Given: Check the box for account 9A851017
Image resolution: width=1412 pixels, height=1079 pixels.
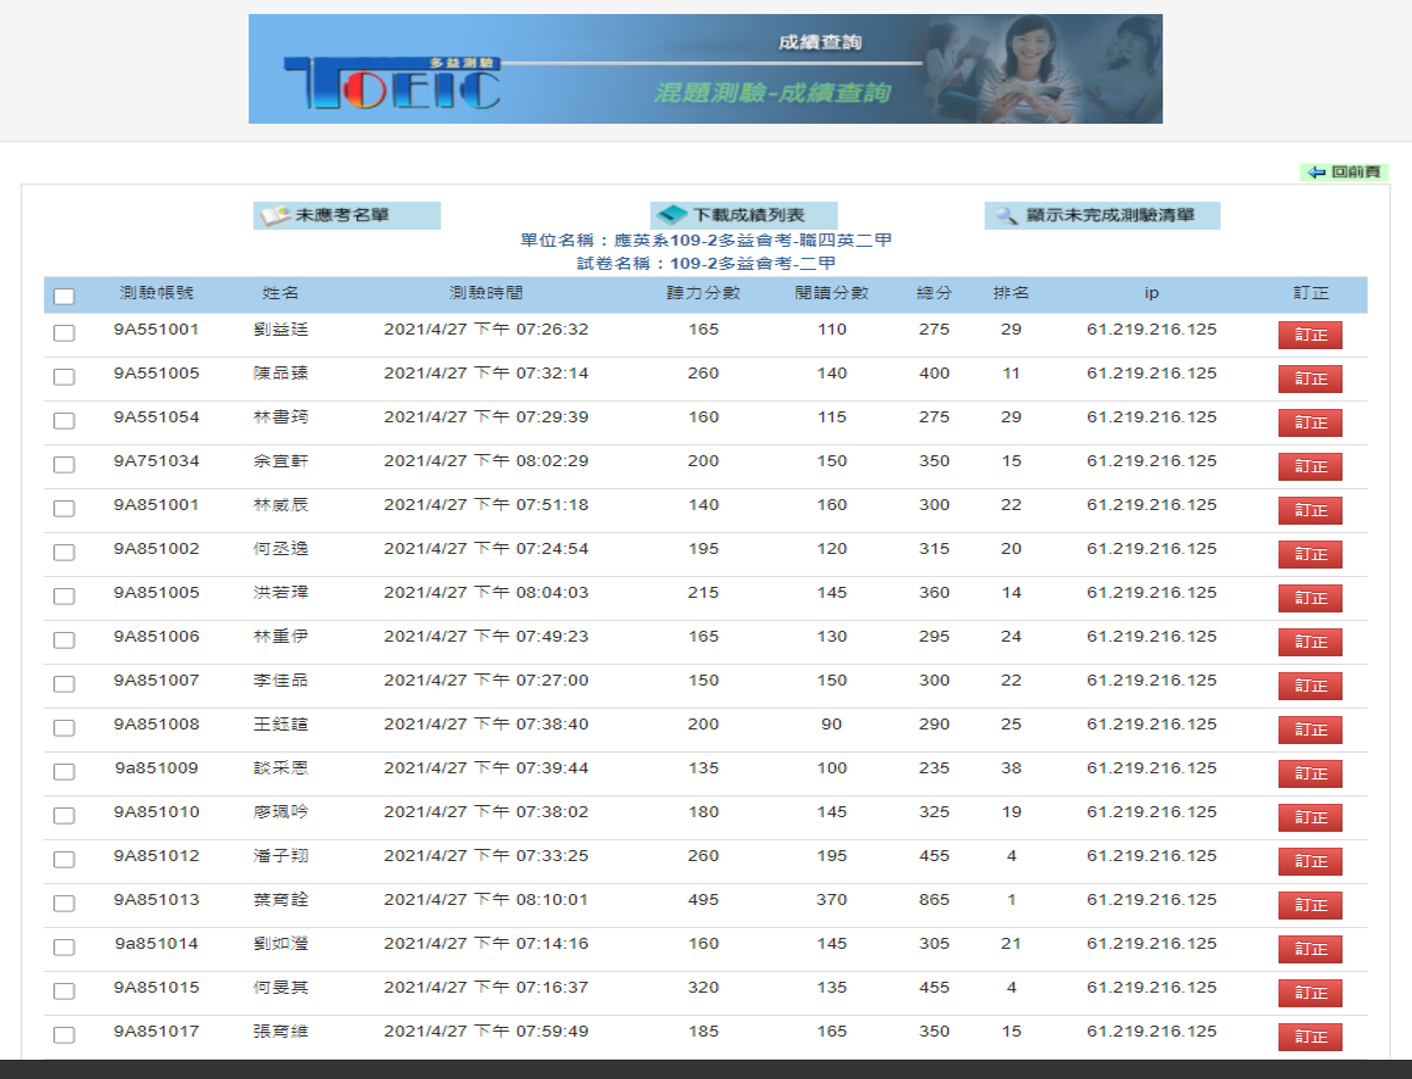Looking at the screenshot, I should 64,1037.
